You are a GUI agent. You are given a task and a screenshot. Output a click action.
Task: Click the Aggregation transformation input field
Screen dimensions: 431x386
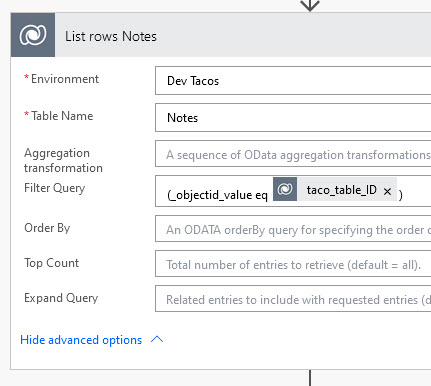[293, 154]
